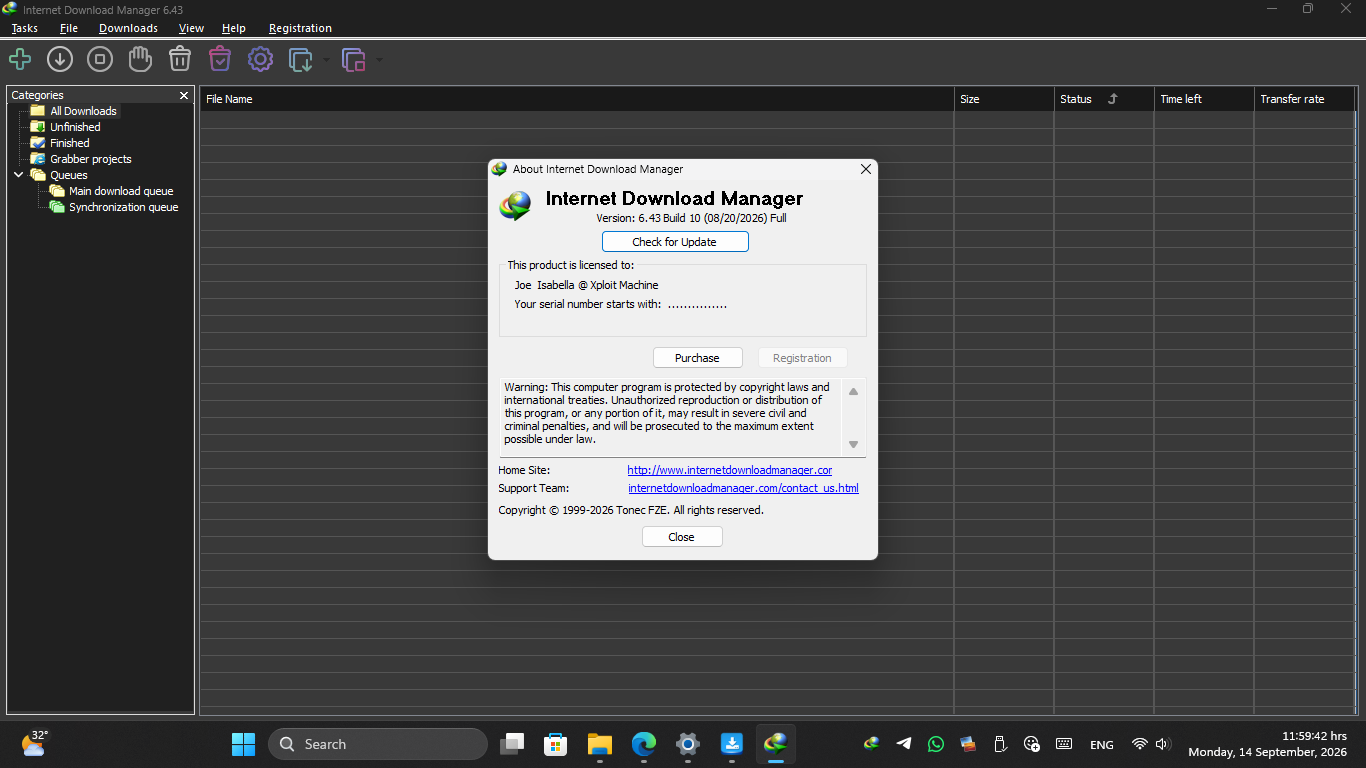This screenshot has width=1366, height=768.
Task: Click the "Version: 6.43 Build 10" text
Action: click(649, 218)
